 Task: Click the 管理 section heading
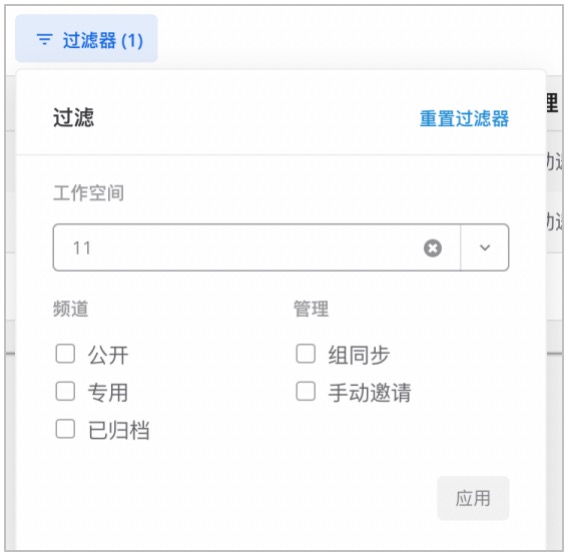coord(311,309)
